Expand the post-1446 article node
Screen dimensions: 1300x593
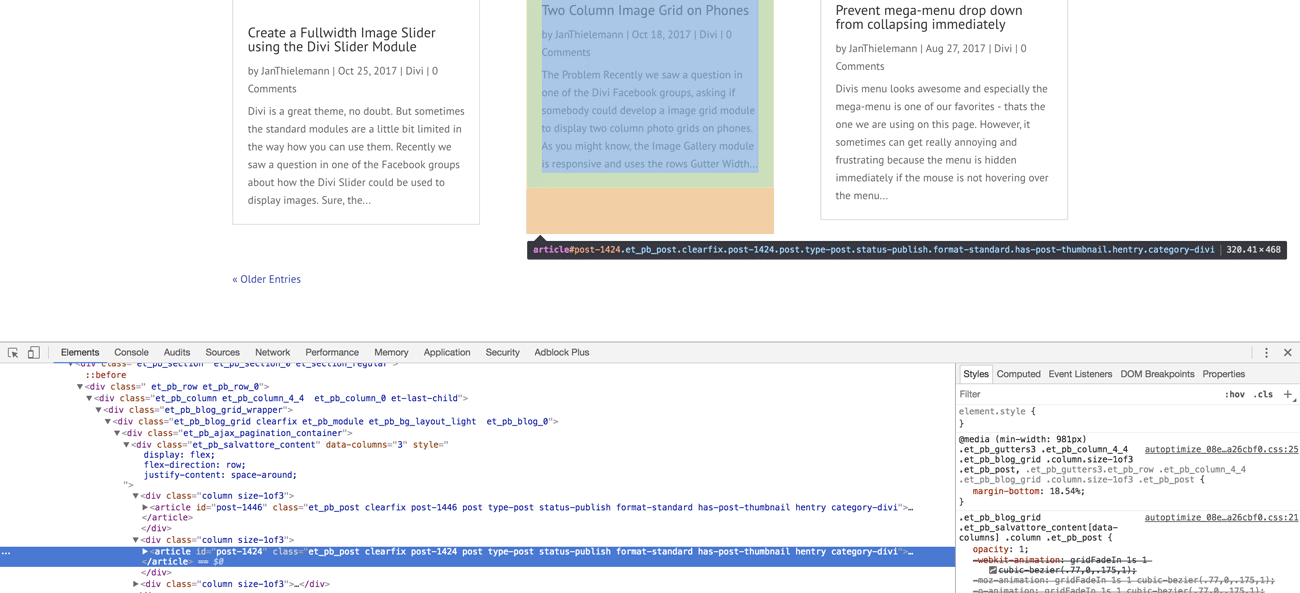145,508
